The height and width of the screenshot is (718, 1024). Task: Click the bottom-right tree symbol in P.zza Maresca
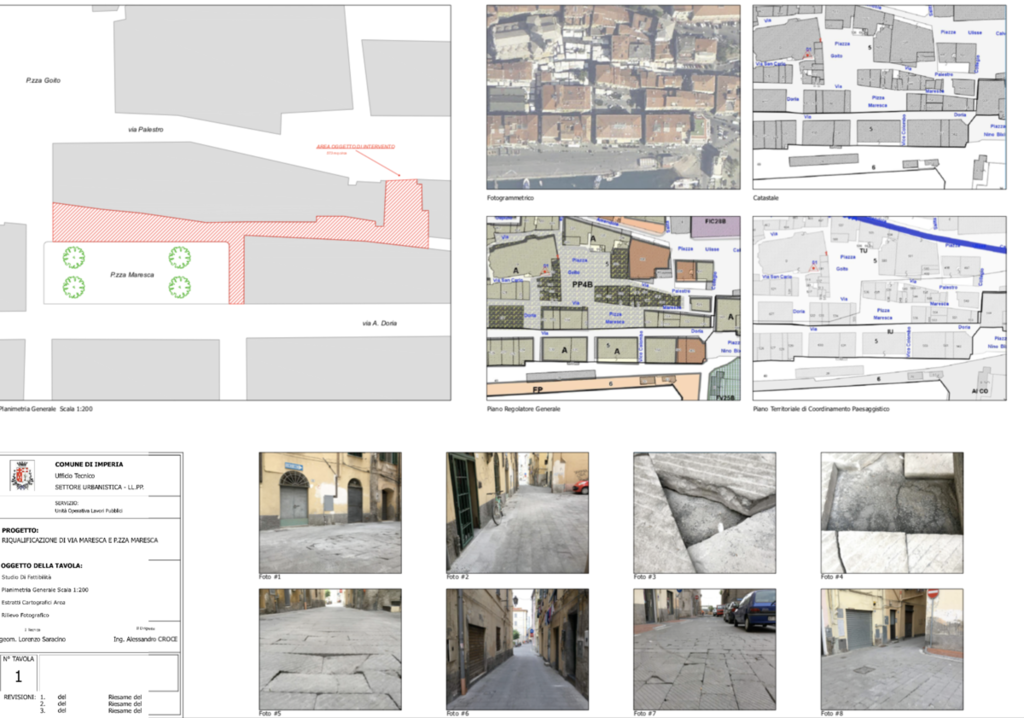pos(180,288)
